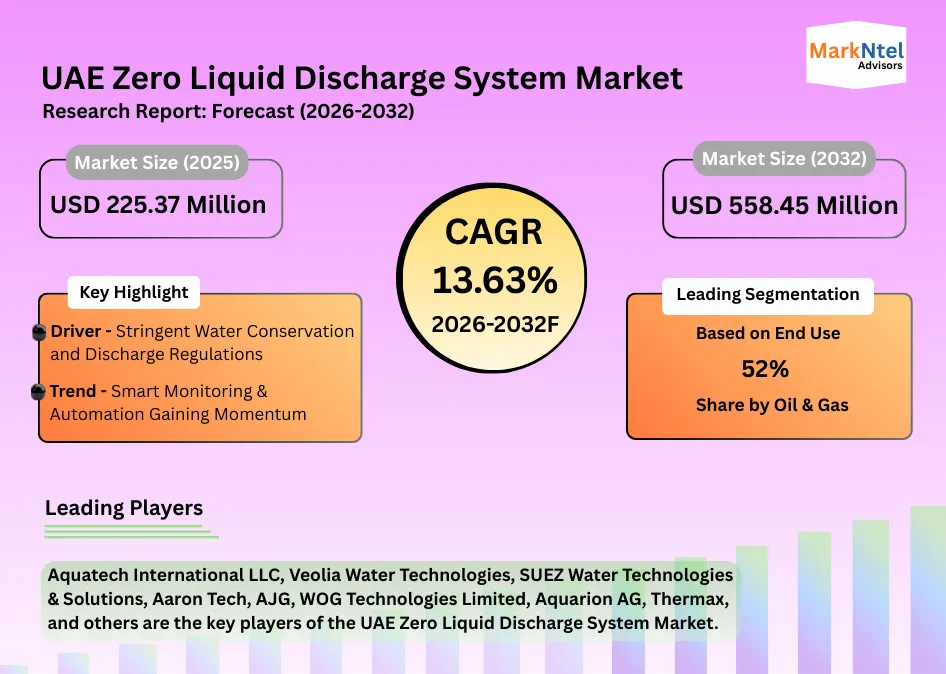Screen dimensions: 946x674
Task: Click the Leading Players heading
Action: click(124, 508)
